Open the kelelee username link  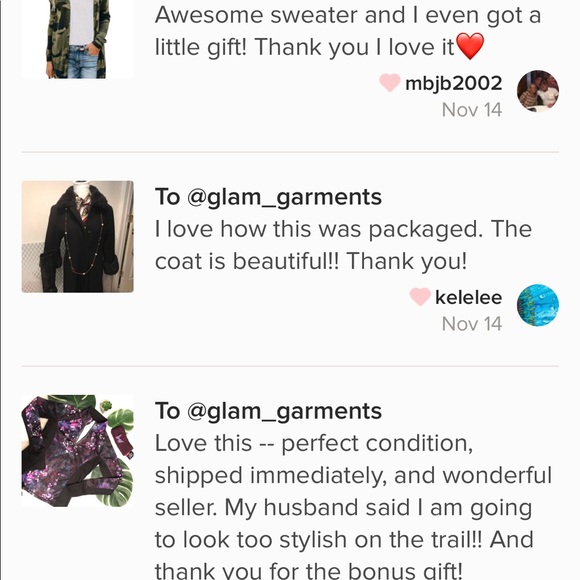pos(468,297)
